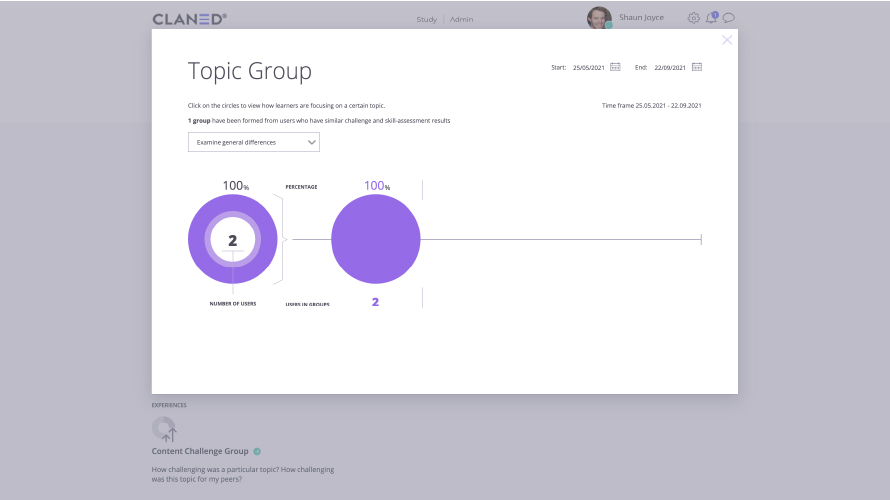Switch to the Admin tab
This screenshot has height=500, width=890.
(x=462, y=19)
